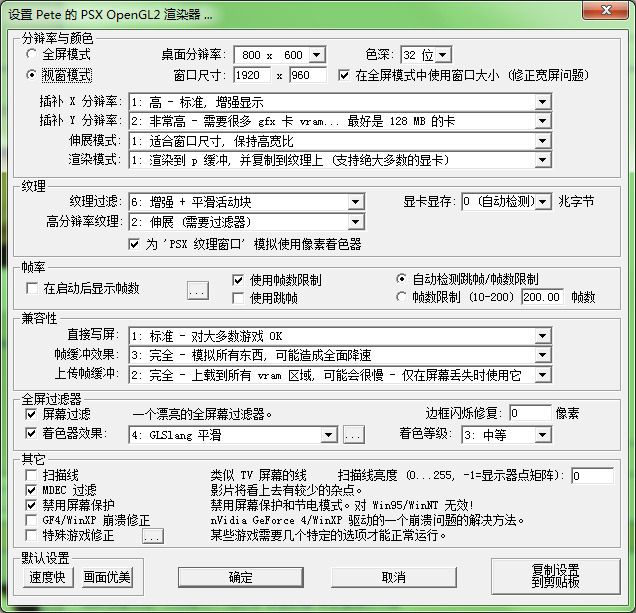Click 复制设置到剪贴板 button

click(556, 576)
